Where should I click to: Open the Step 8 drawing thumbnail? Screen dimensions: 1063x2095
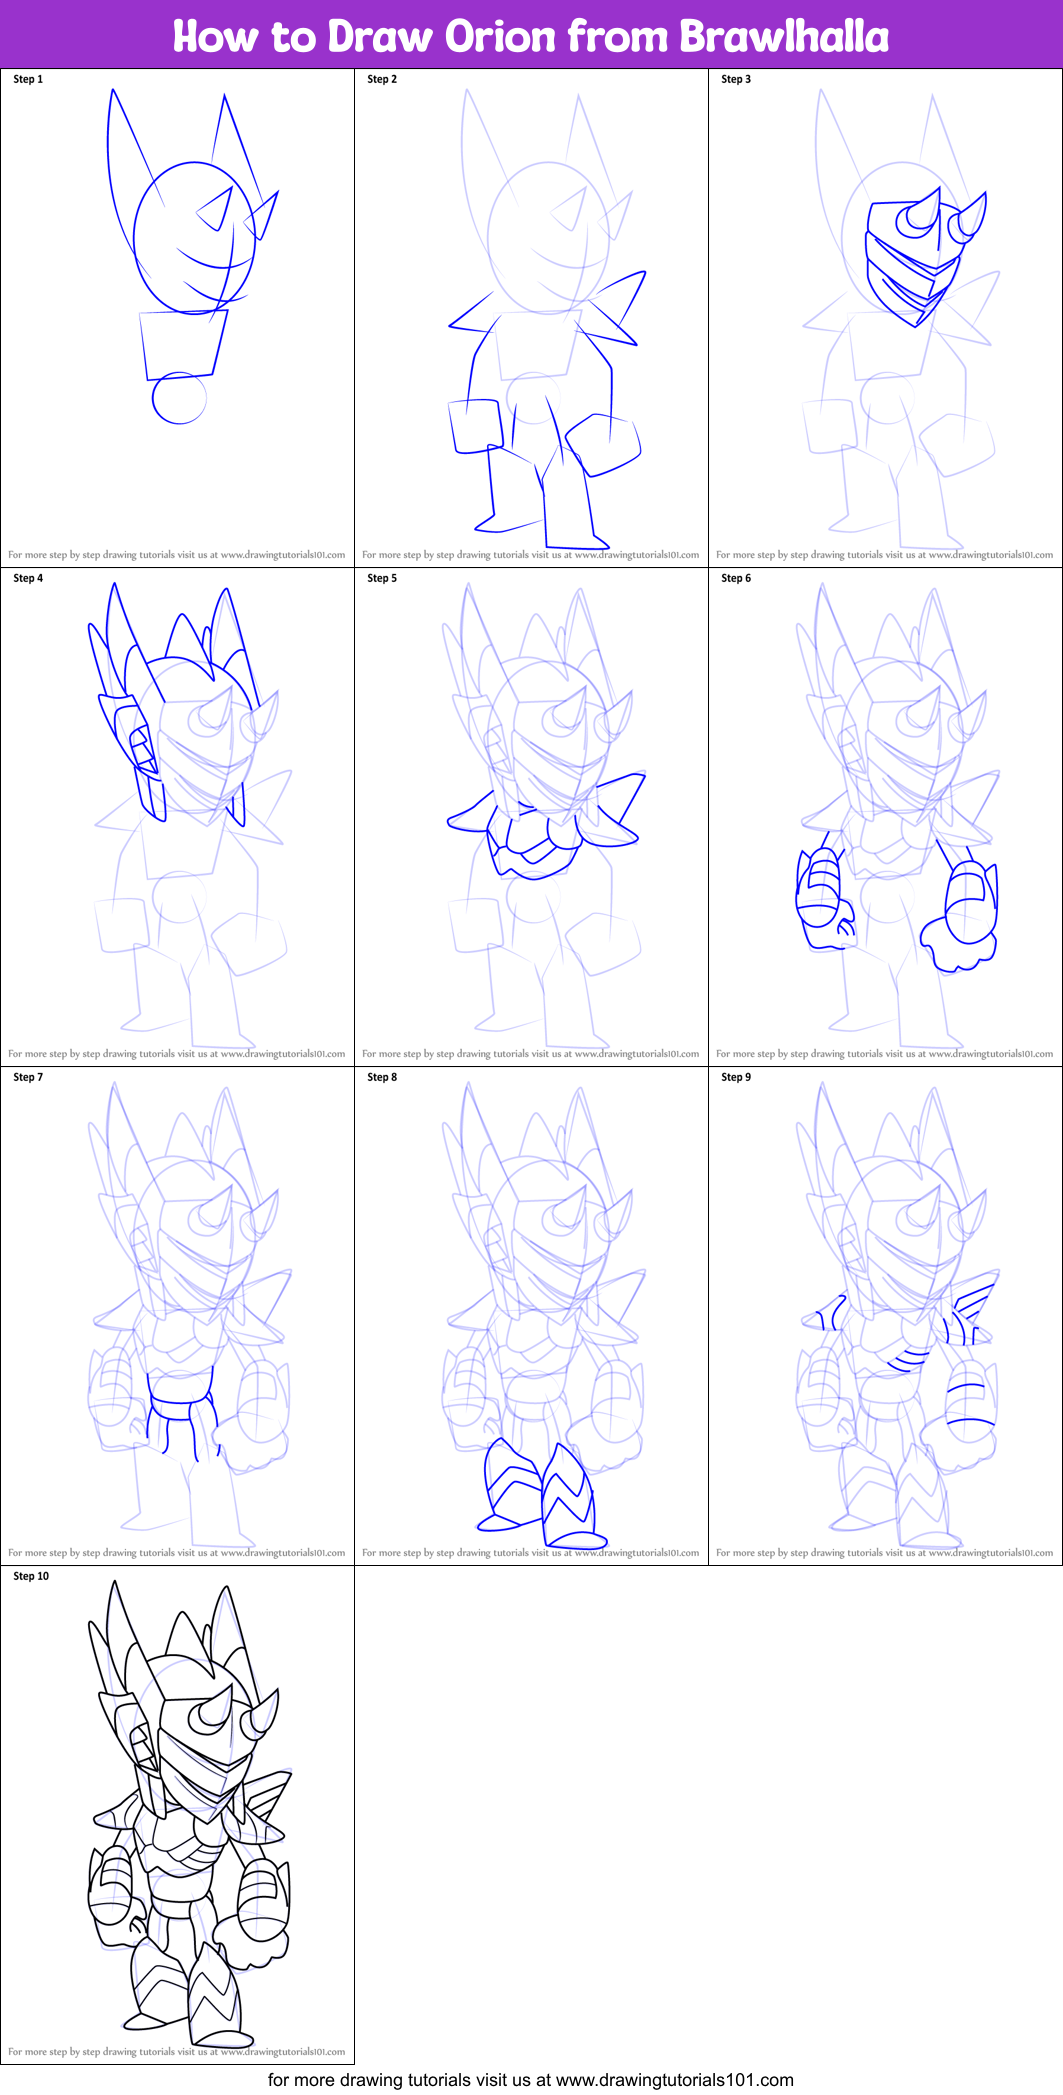[x=531, y=1316]
